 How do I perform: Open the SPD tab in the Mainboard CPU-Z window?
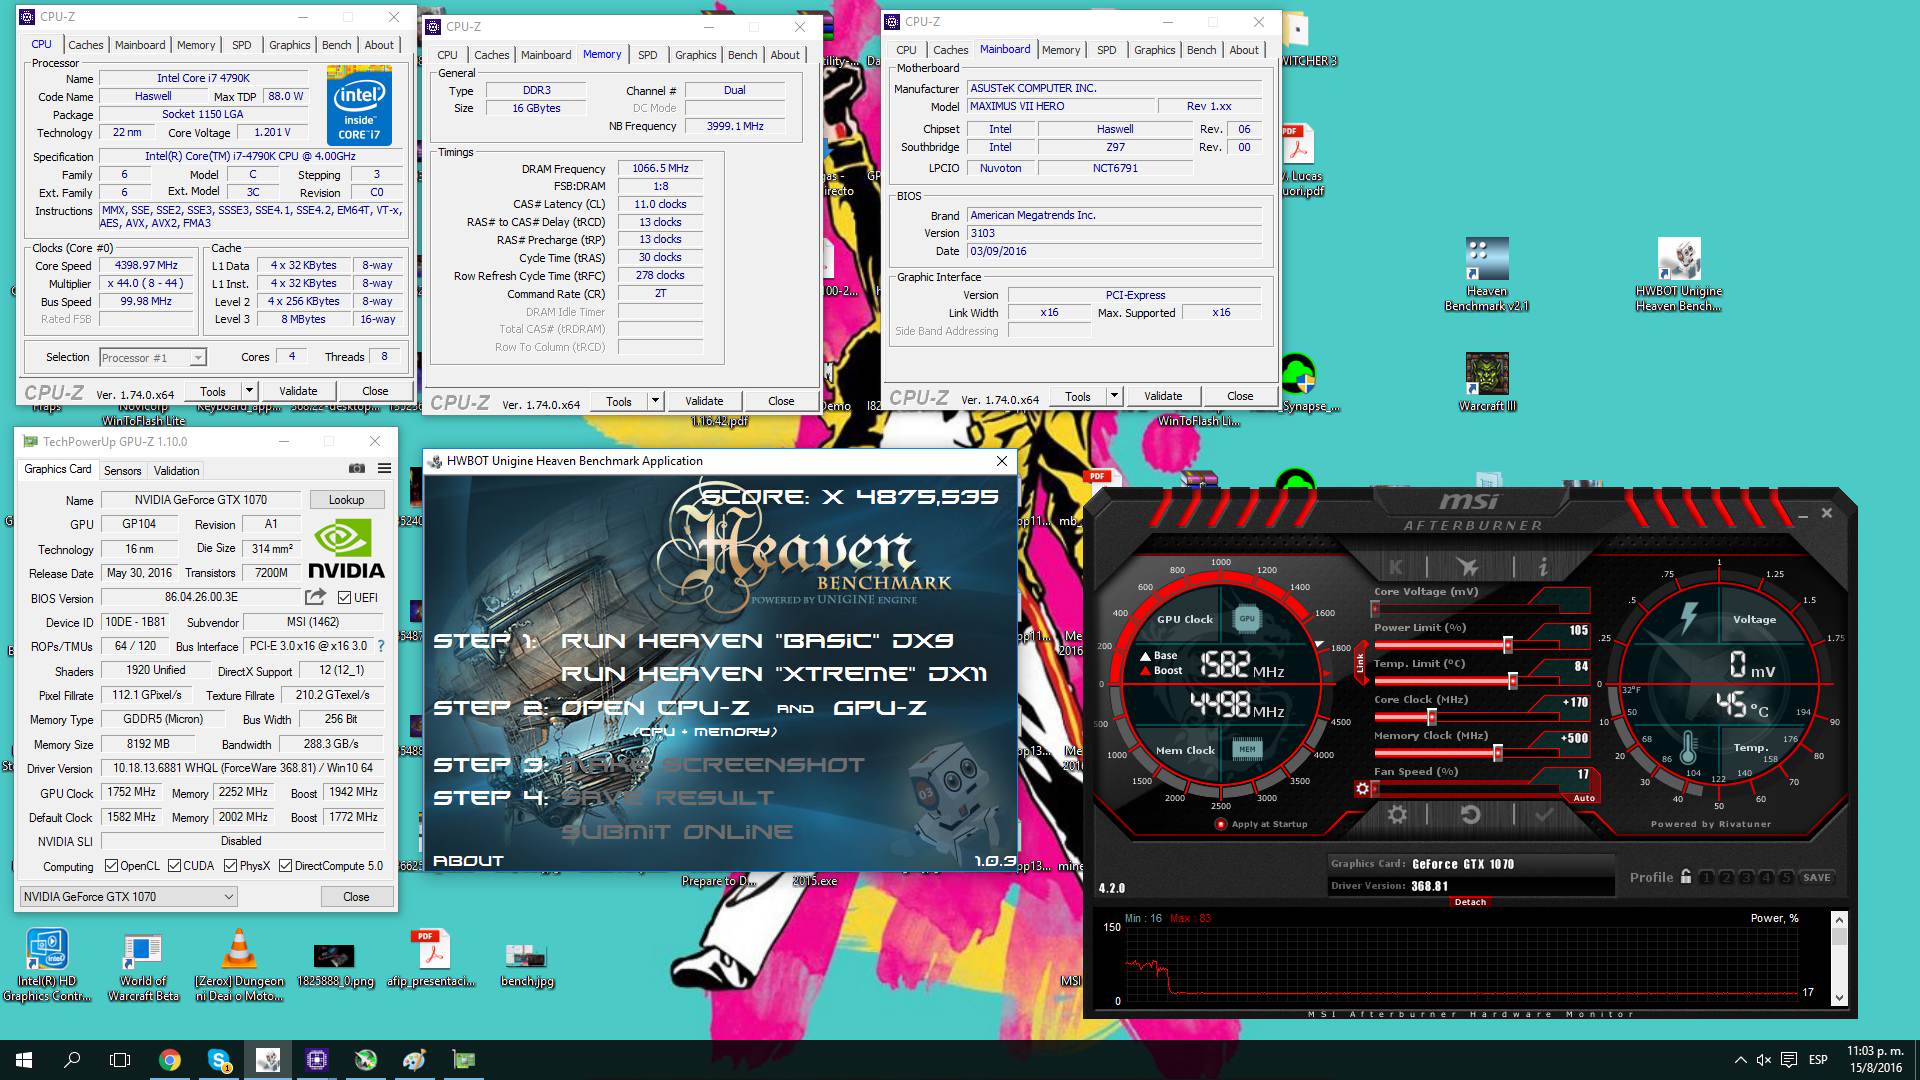pyautogui.click(x=1106, y=50)
